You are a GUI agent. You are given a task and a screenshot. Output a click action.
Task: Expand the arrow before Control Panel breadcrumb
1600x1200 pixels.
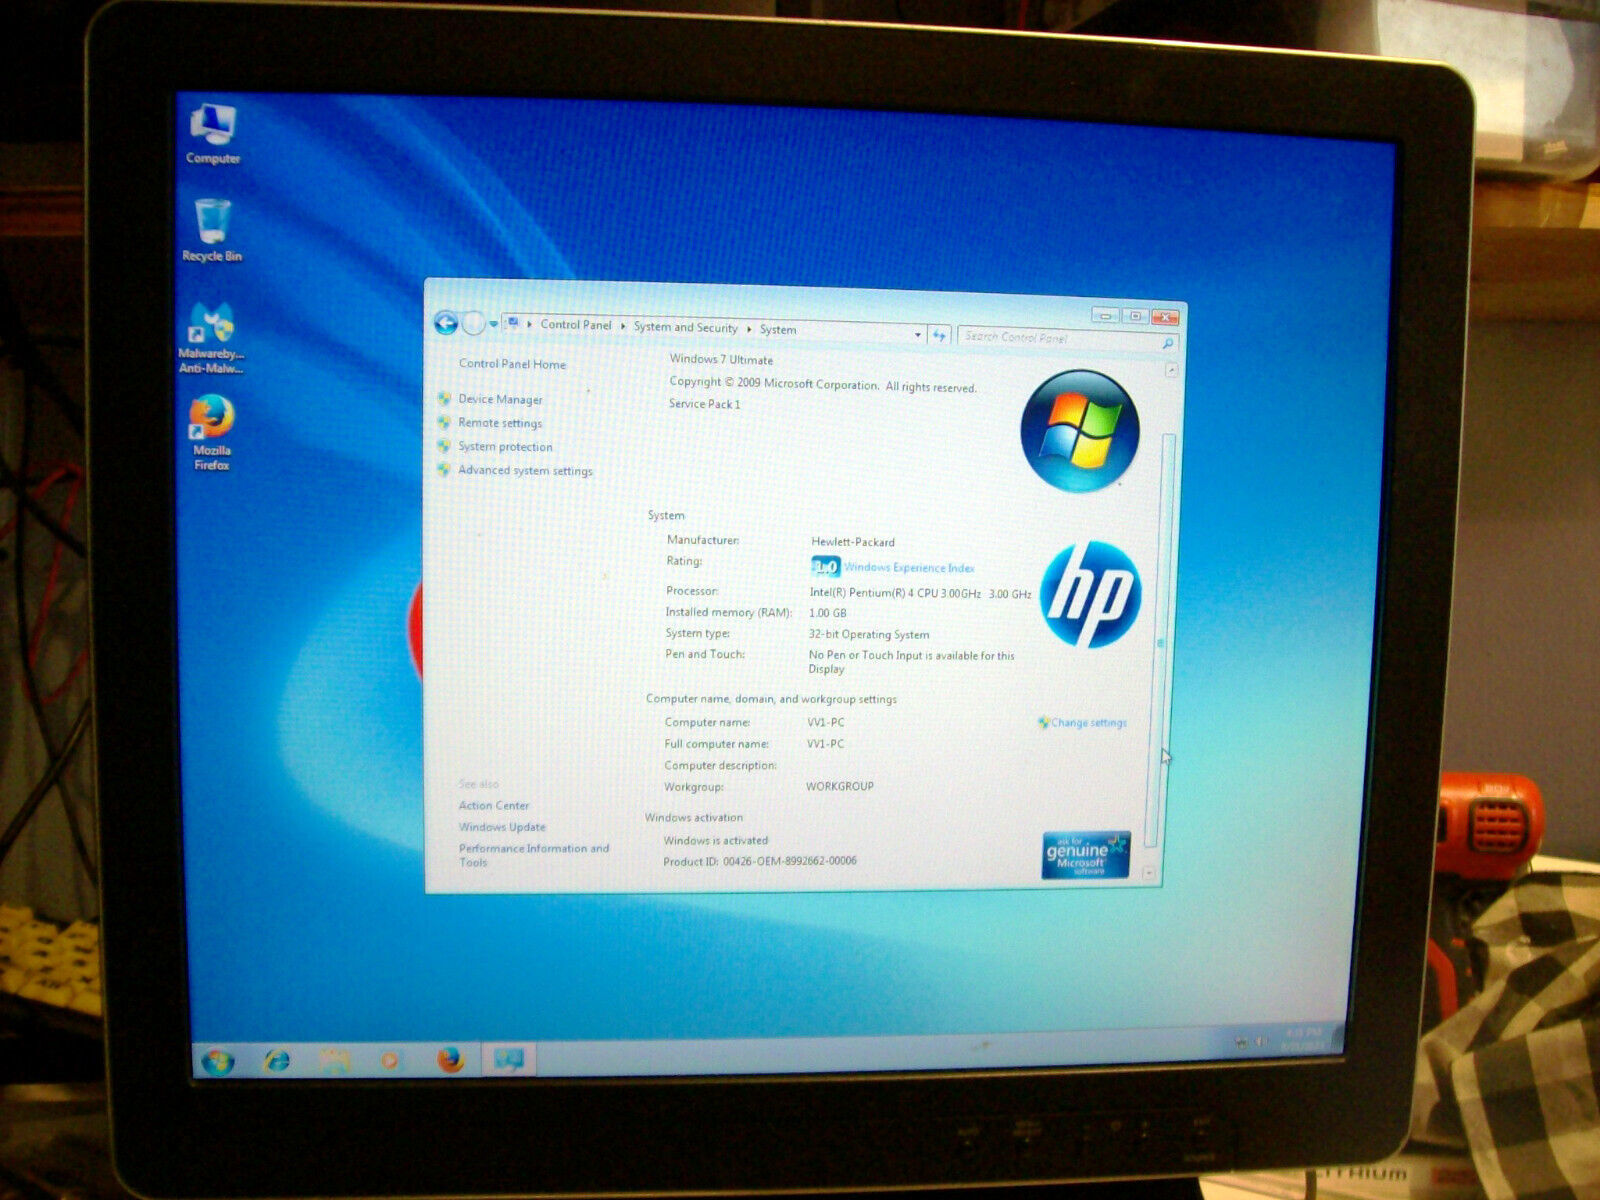[x=530, y=324]
